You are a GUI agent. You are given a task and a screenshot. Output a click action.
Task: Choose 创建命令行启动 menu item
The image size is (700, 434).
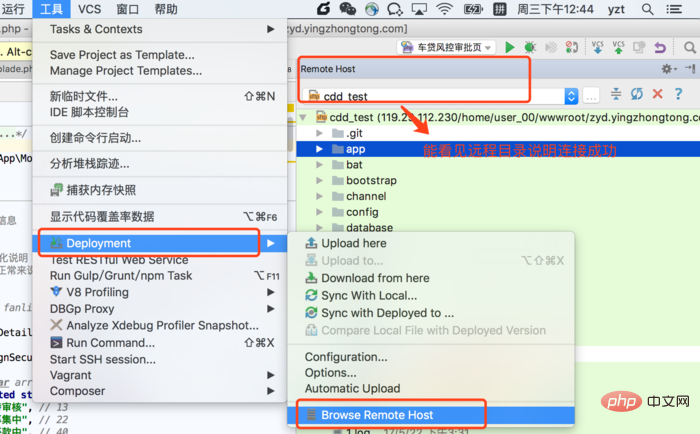point(160,138)
